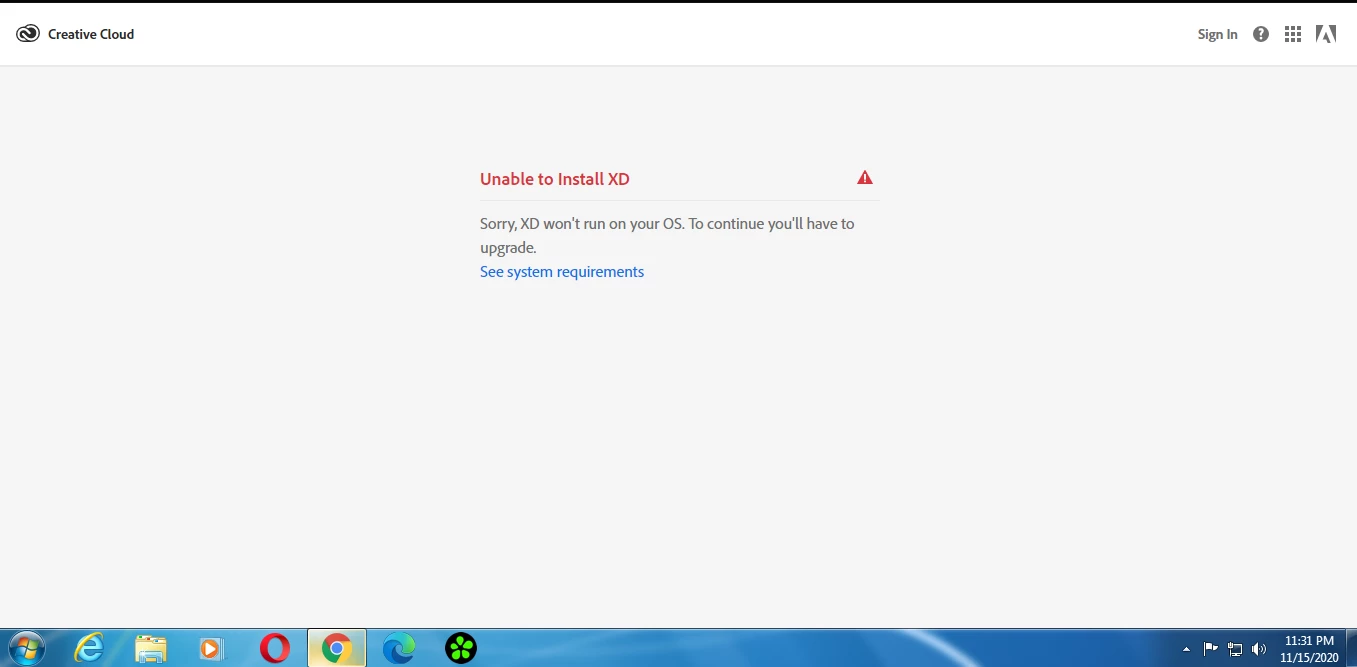Click the Sign In link
Viewport: 1357px width, 667px height.
(1217, 34)
